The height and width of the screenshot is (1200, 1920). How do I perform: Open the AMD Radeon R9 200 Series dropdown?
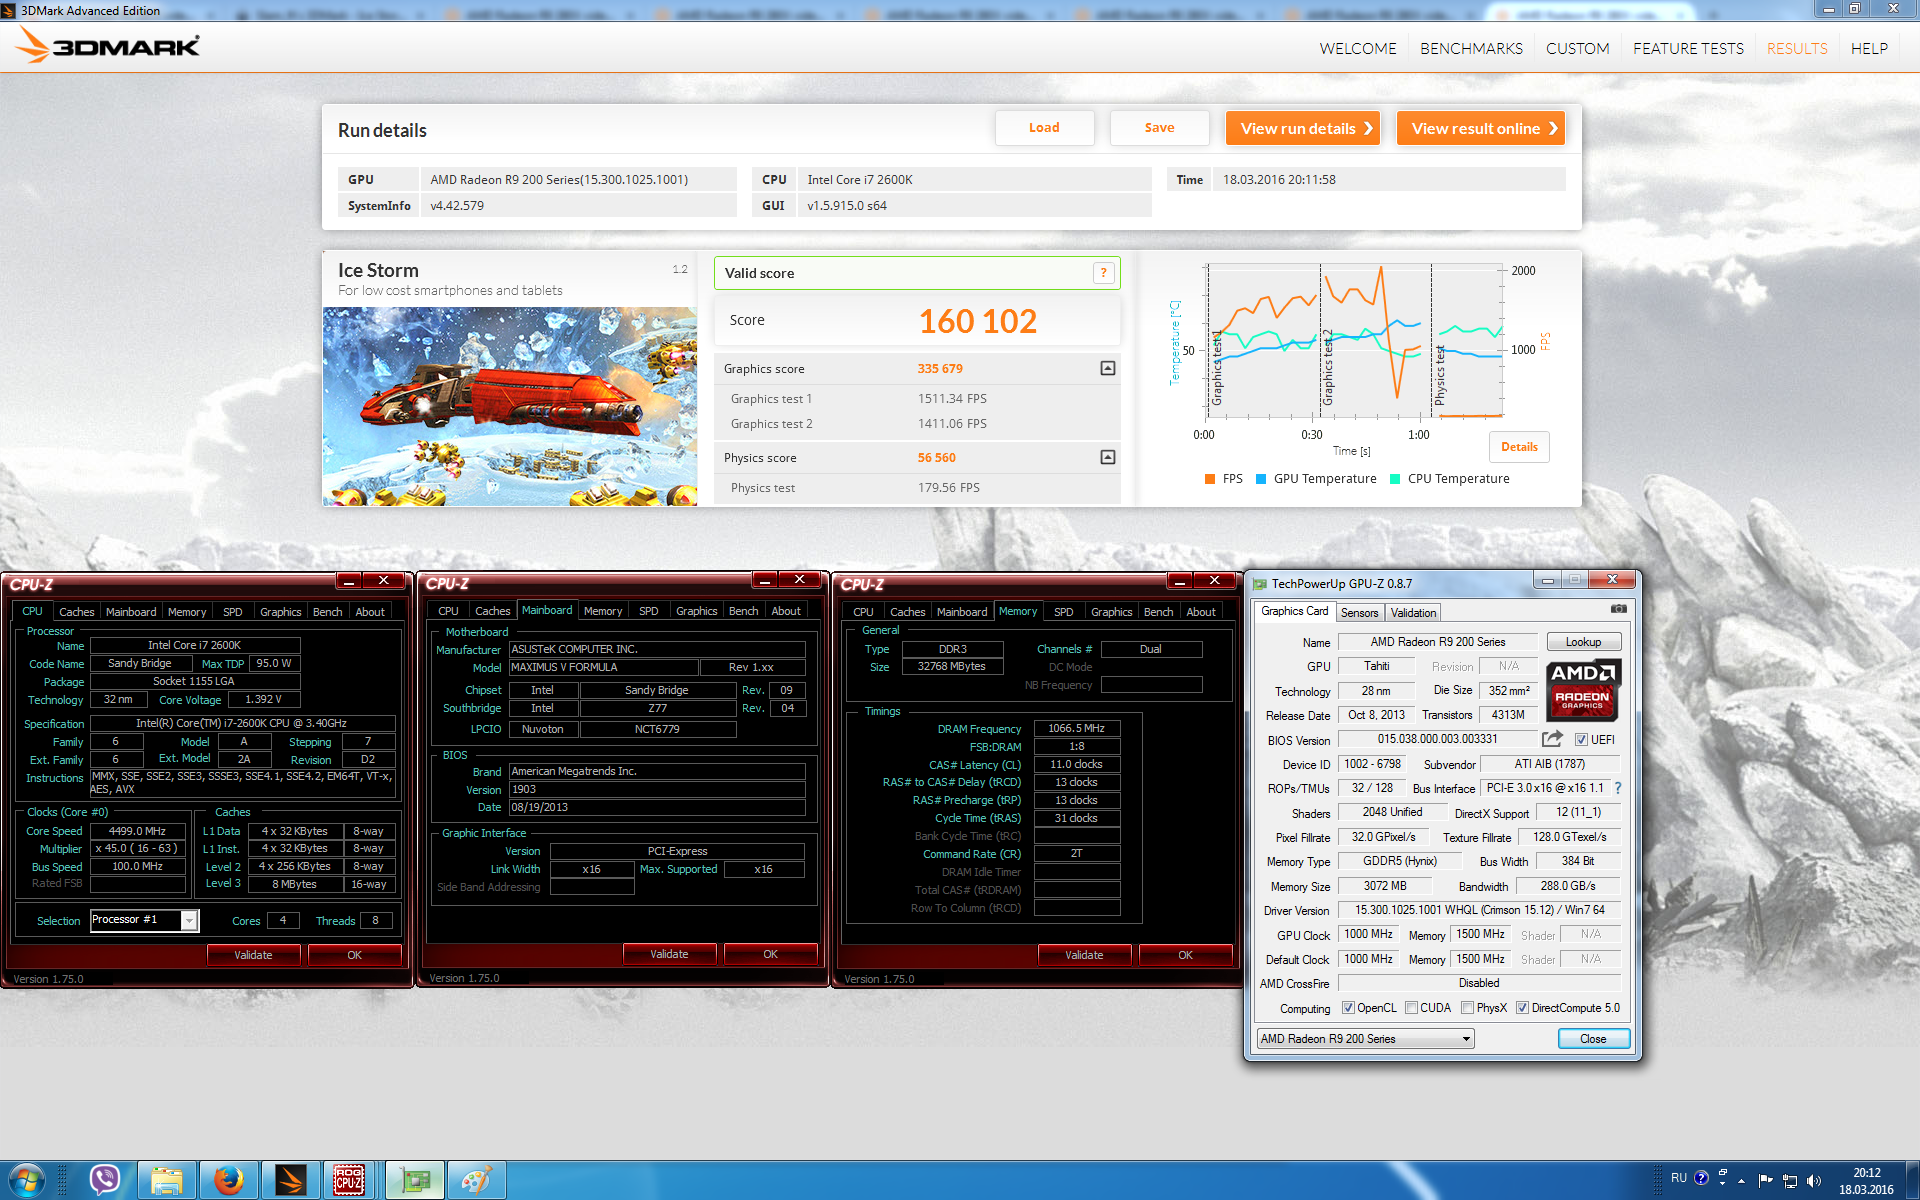click(x=1365, y=1039)
